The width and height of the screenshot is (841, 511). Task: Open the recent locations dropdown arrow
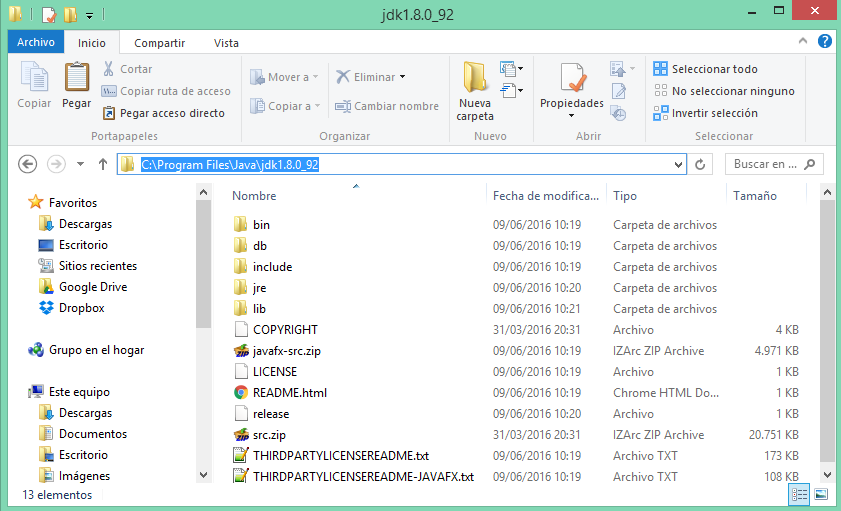pyautogui.click(x=80, y=164)
